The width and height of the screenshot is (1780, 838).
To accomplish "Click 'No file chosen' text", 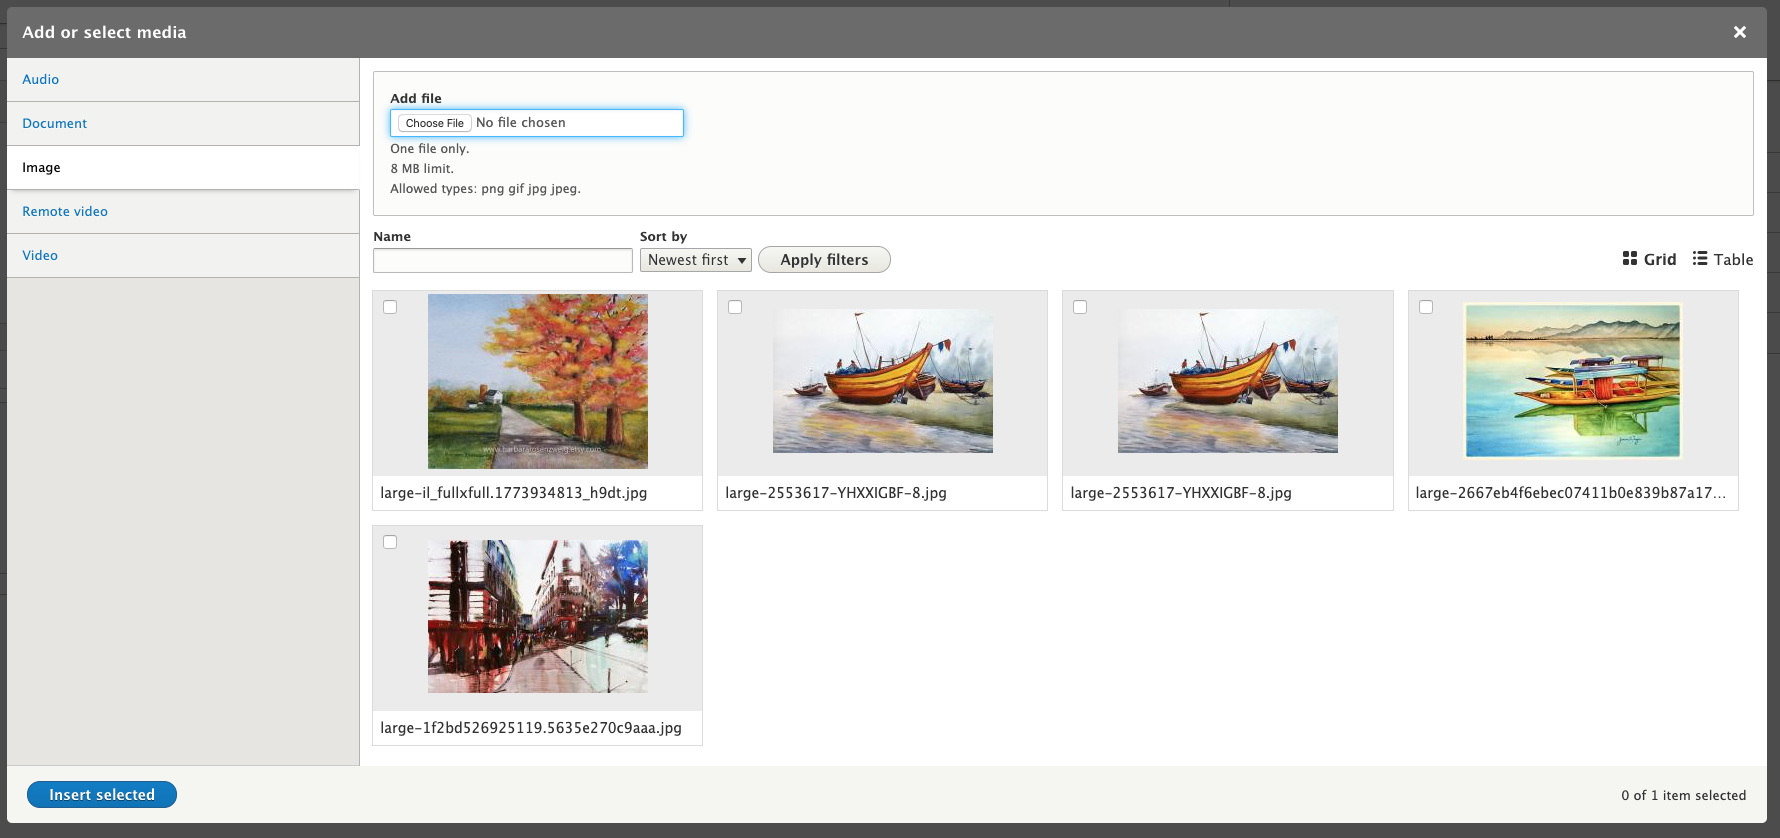I will pyautogui.click(x=521, y=122).
